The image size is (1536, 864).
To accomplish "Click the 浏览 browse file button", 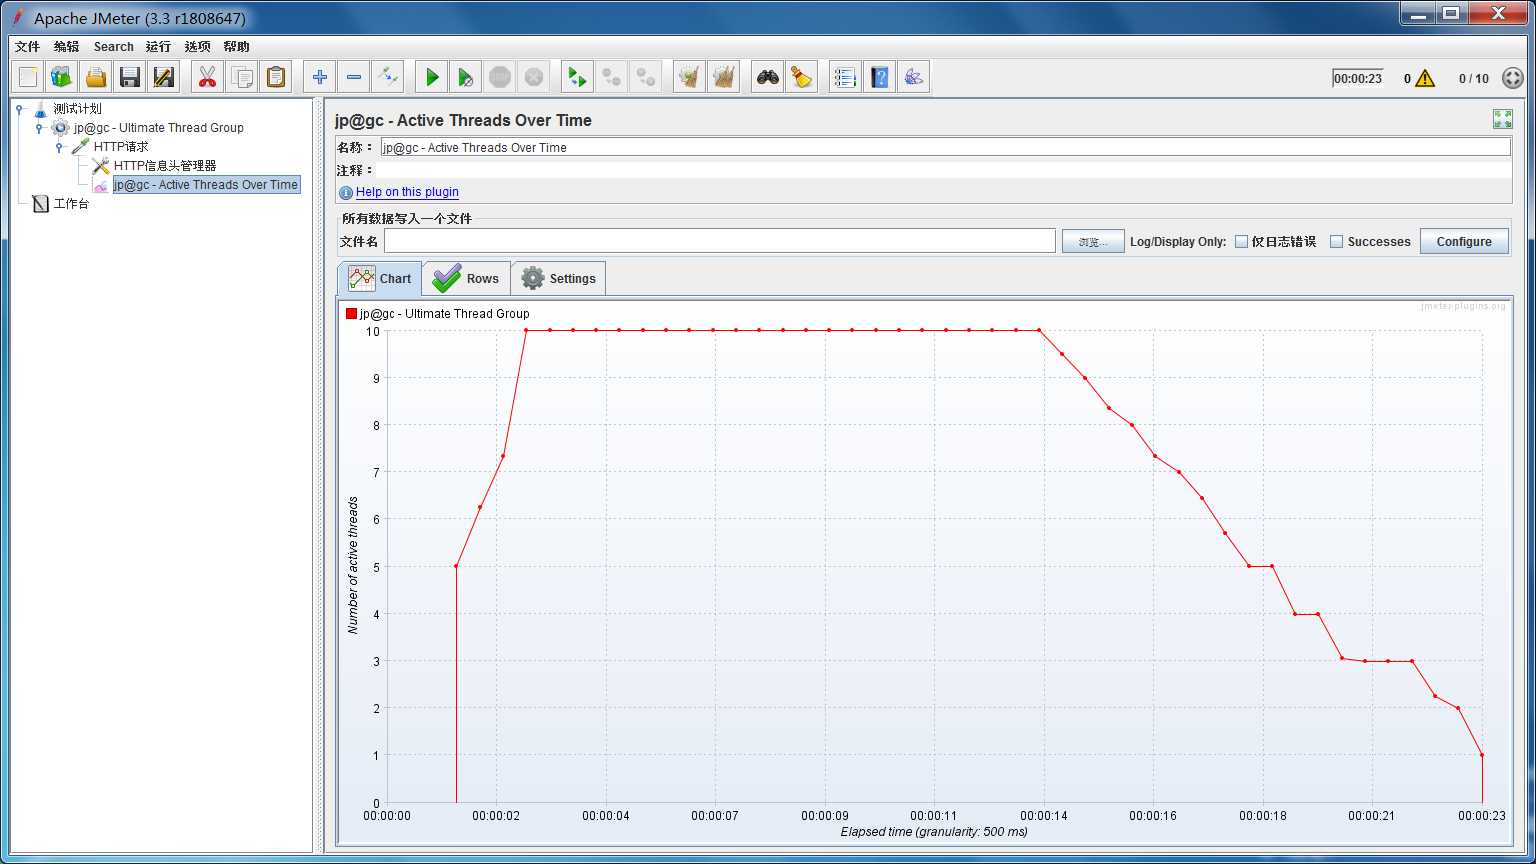I will coord(1093,241).
